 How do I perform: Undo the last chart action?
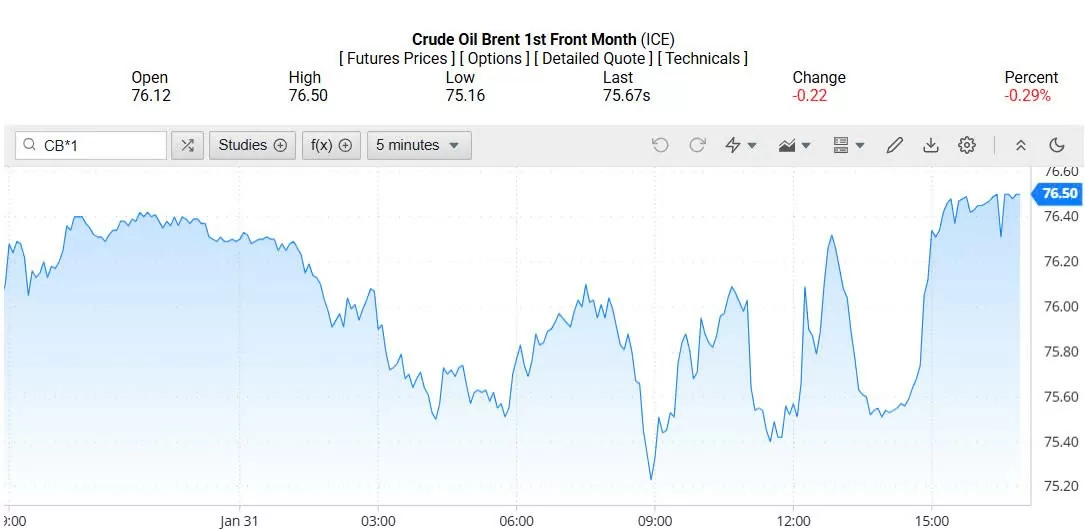tap(660, 145)
